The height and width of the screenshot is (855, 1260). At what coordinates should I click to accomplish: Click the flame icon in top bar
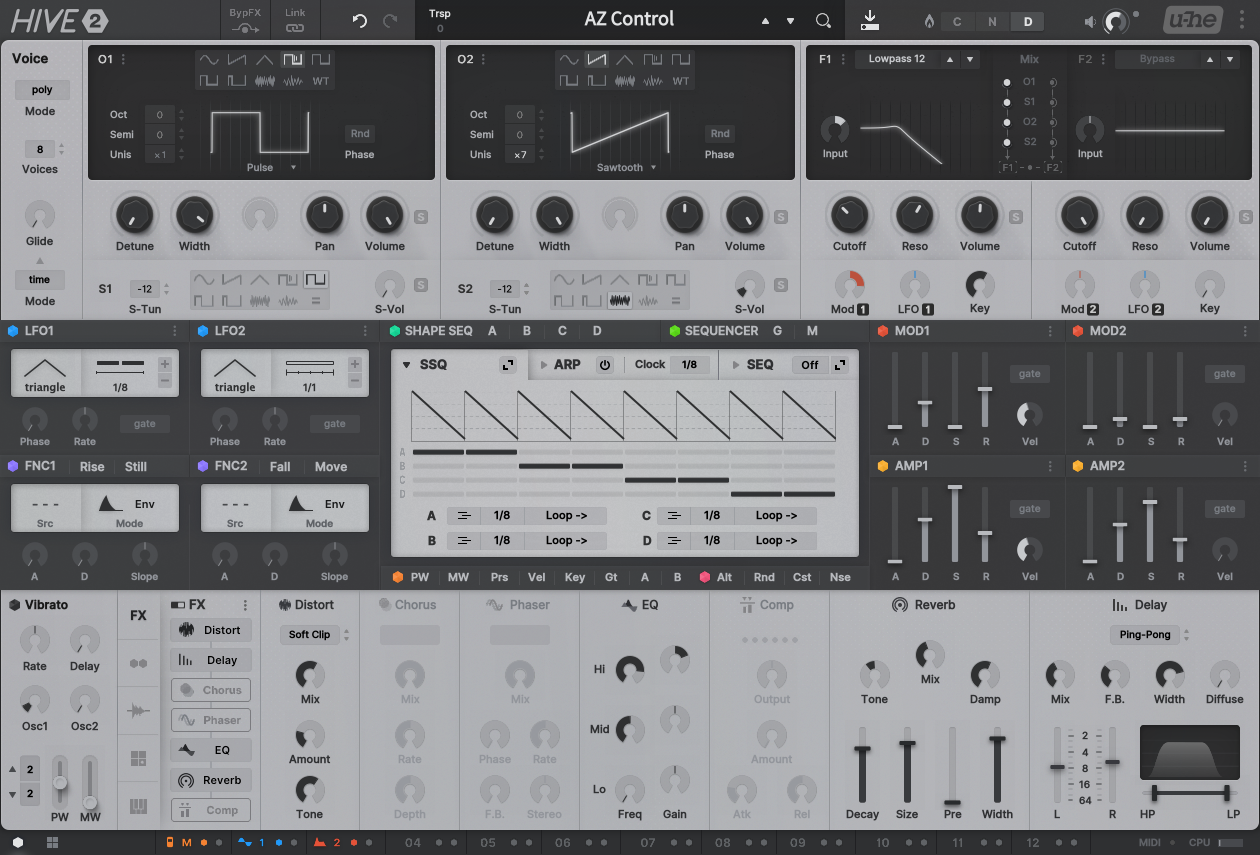[929, 22]
